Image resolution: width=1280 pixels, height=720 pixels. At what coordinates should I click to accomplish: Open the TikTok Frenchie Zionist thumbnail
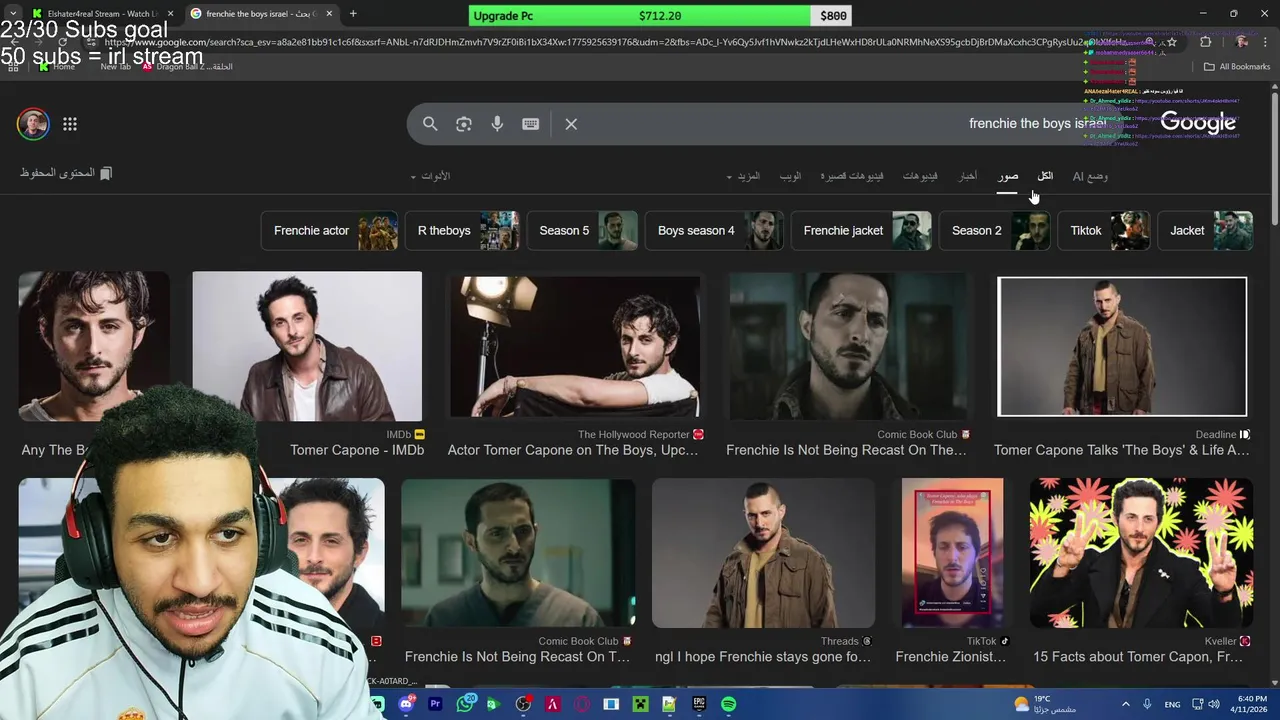pyautogui.click(x=952, y=553)
